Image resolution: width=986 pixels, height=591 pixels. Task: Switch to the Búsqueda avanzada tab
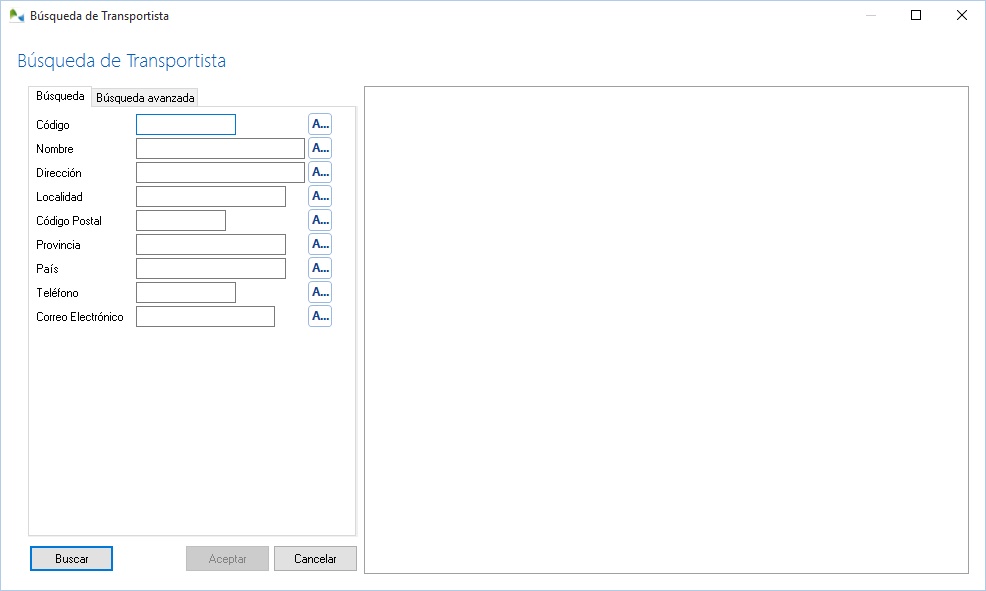coord(145,98)
